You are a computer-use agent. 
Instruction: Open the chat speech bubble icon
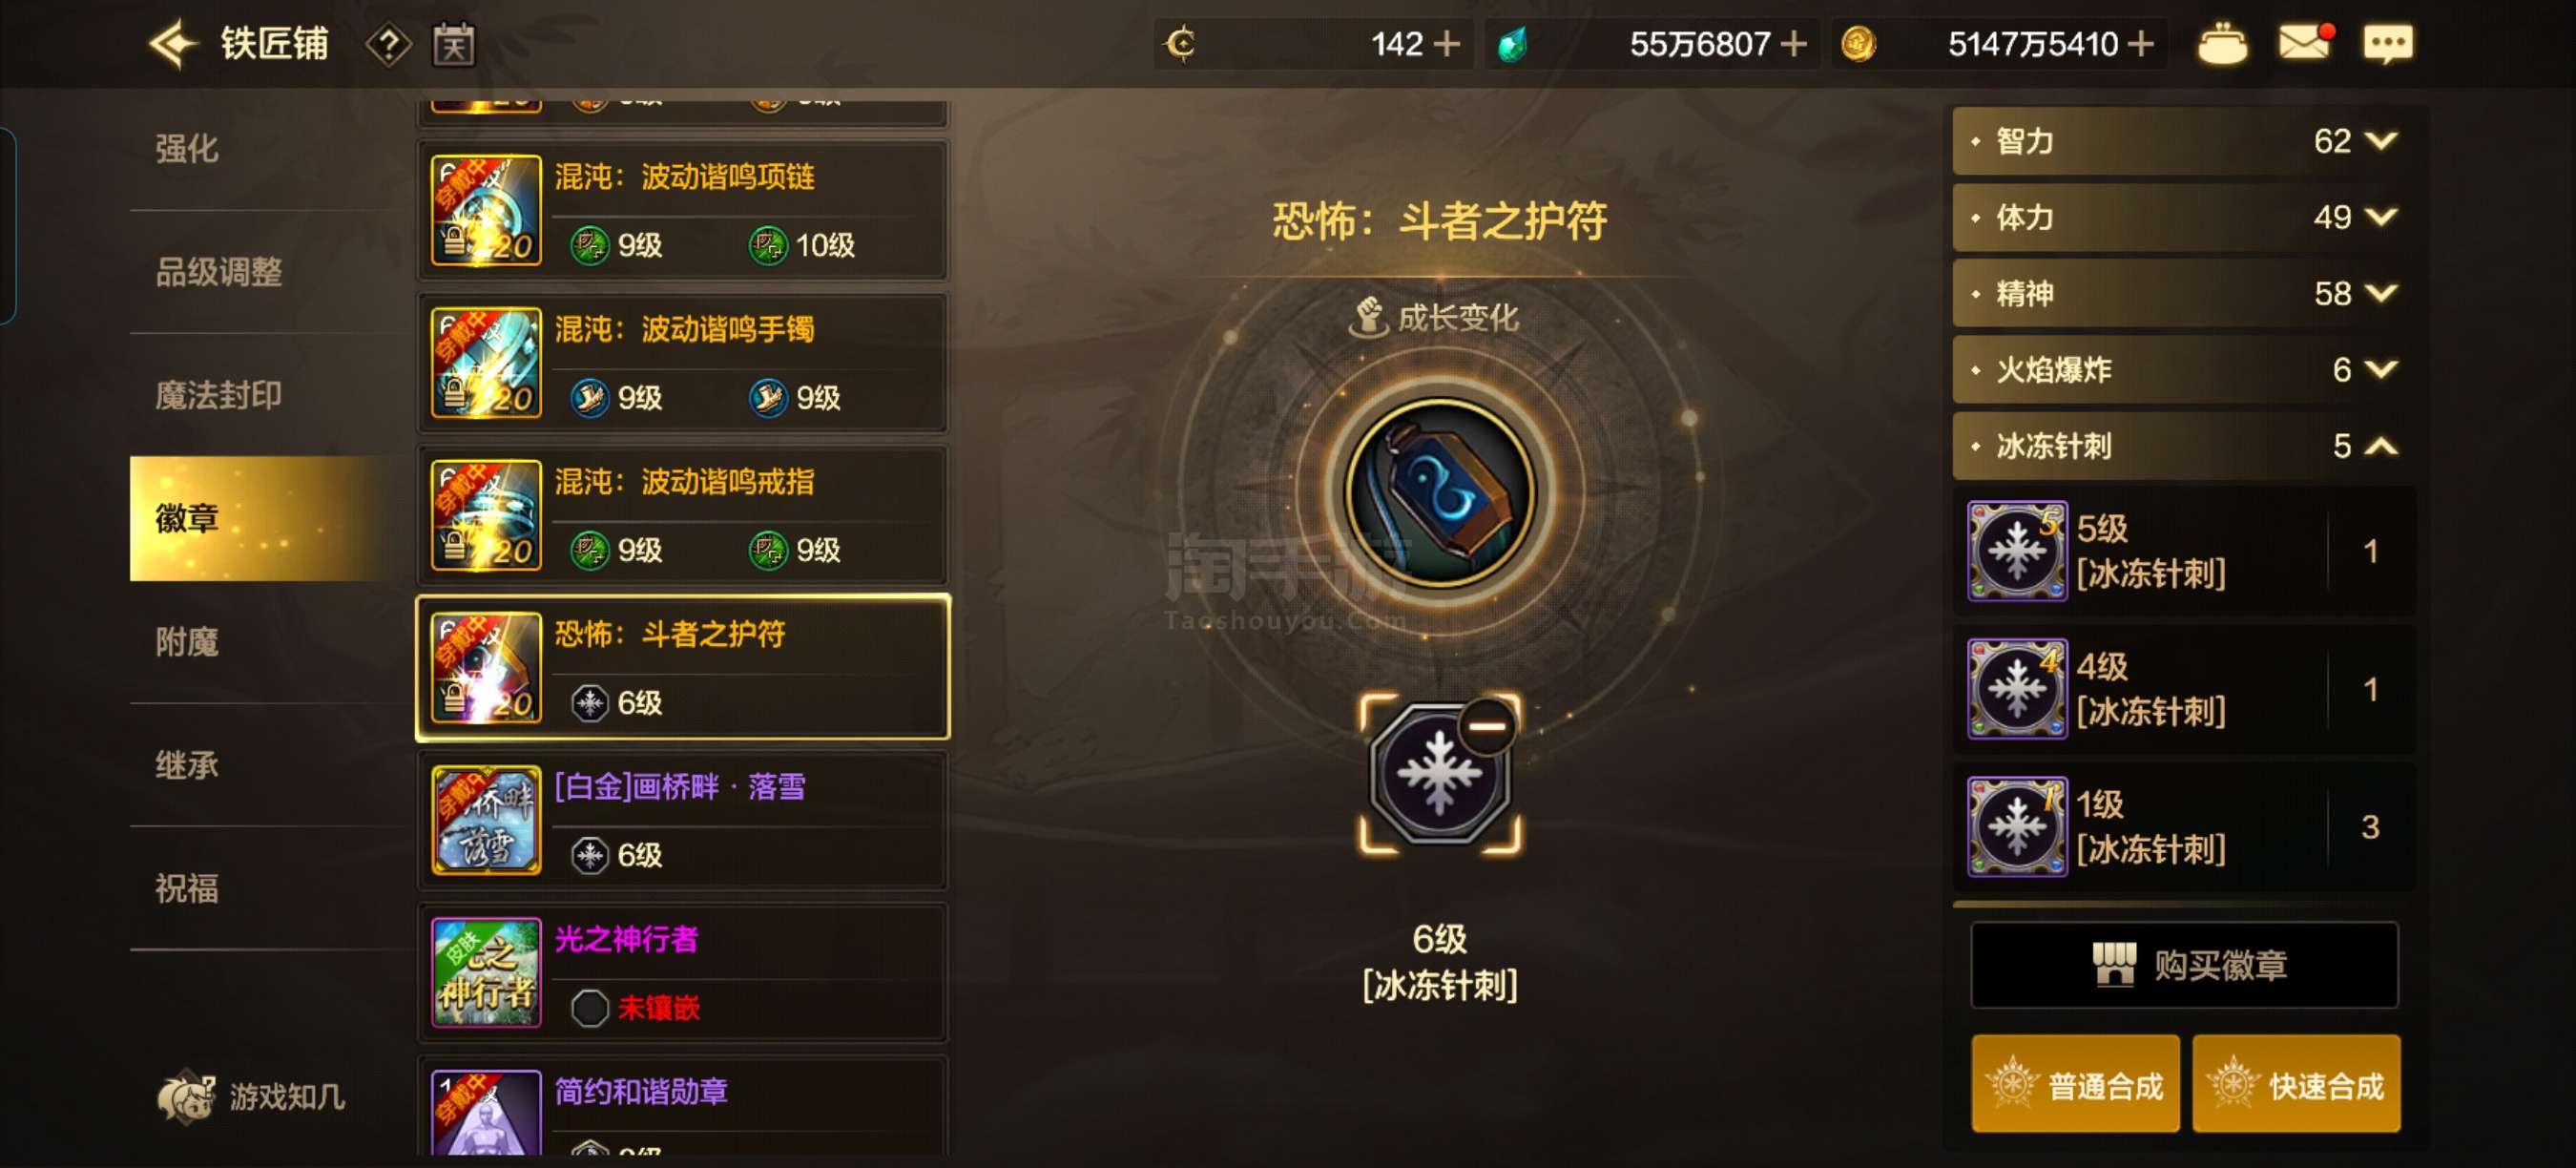(2388, 45)
